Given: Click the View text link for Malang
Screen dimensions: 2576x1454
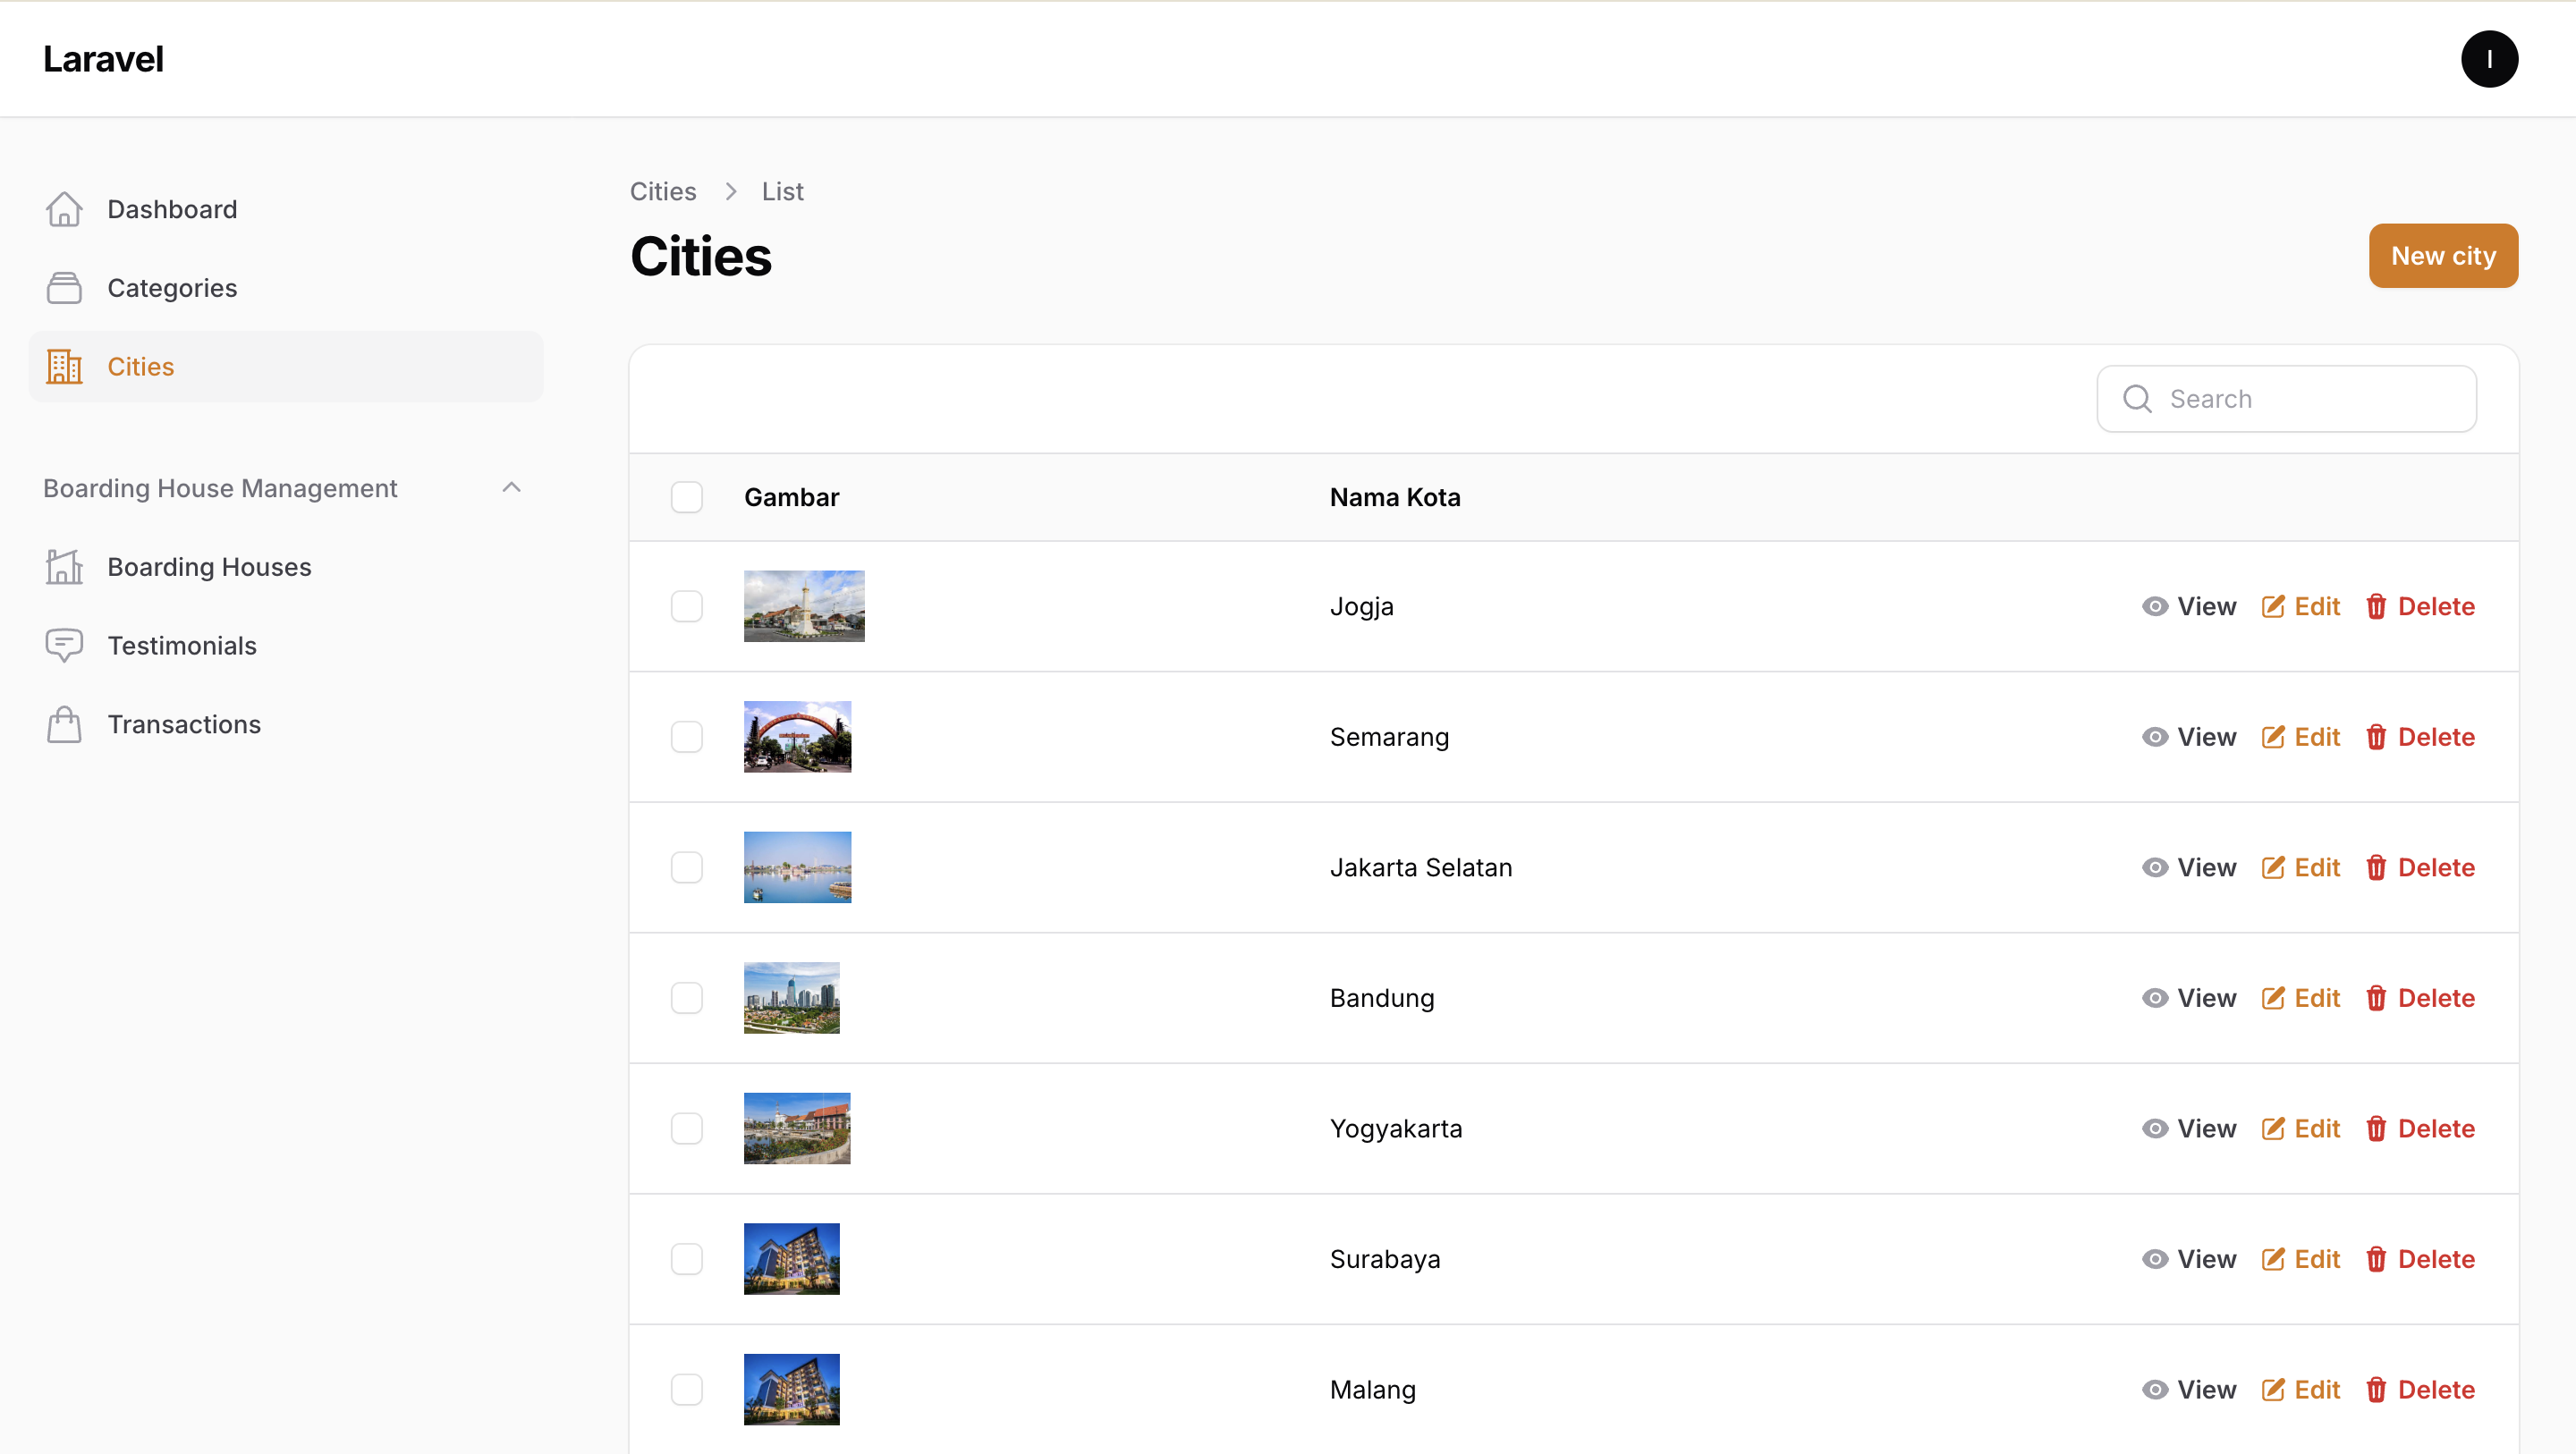Looking at the screenshot, I should pos(2207,1390).
